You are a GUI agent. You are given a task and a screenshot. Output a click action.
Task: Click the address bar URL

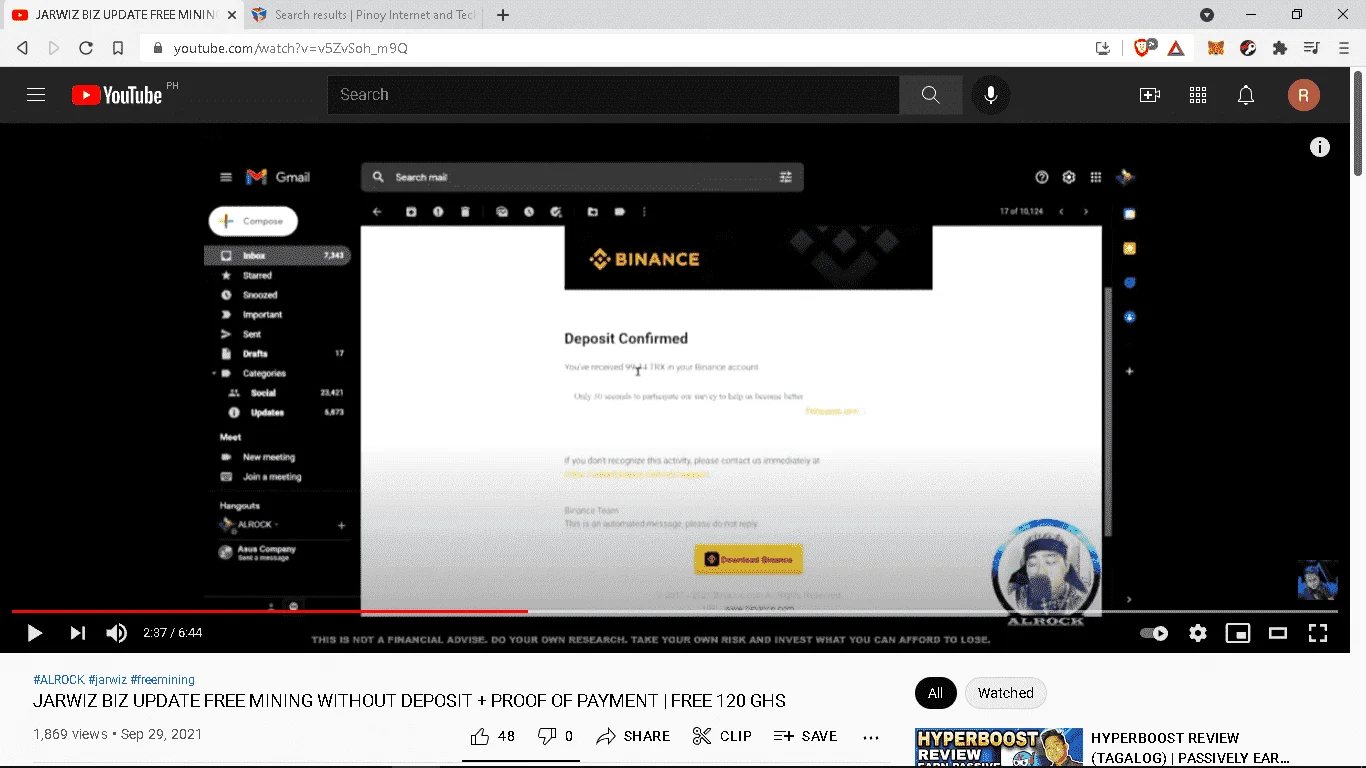point(291,48)
